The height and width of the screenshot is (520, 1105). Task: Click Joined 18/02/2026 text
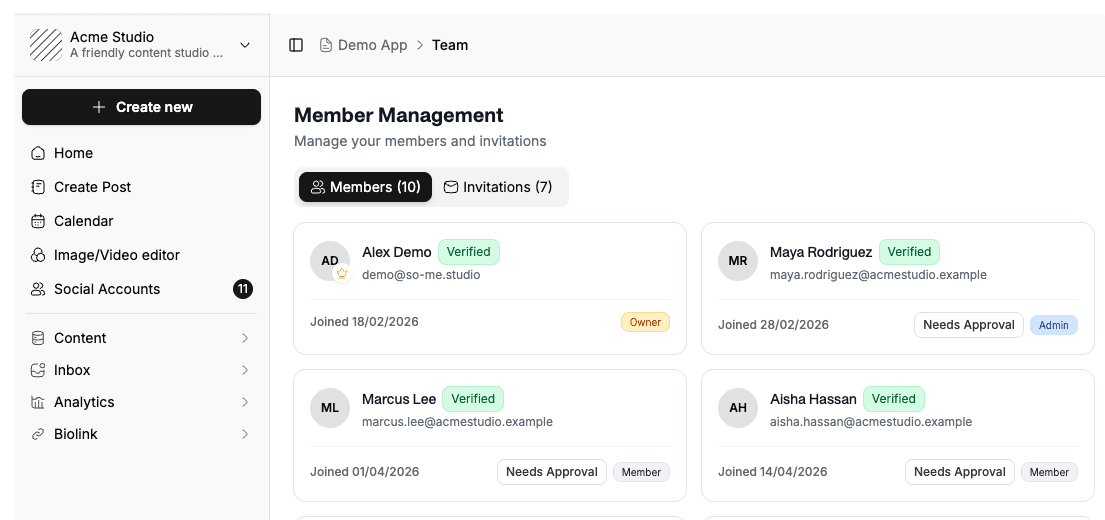point(364,322)
